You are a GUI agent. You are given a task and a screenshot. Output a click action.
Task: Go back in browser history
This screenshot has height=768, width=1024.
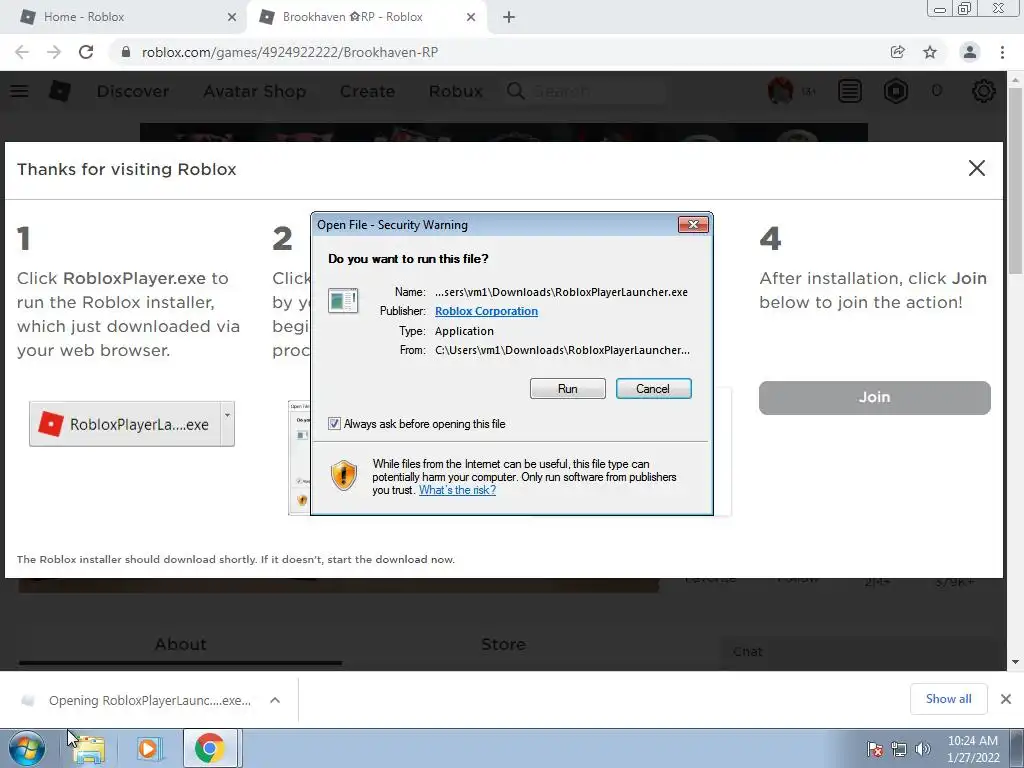[22, 52]
